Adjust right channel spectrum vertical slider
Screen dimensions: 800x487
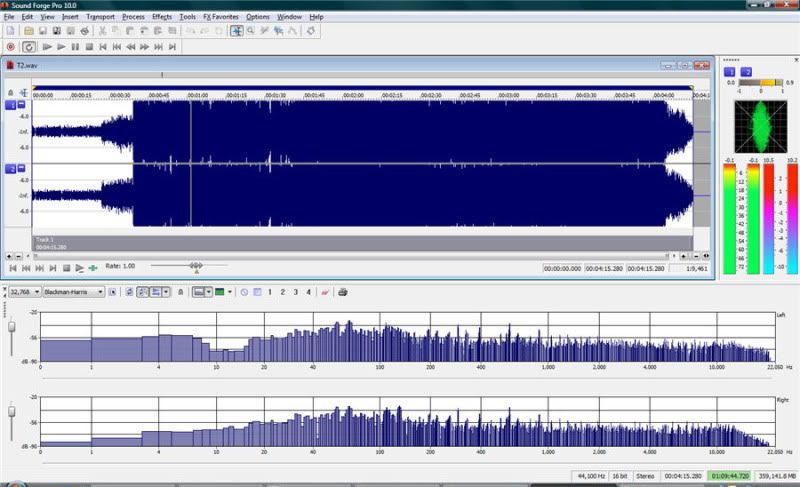(12, 411)
